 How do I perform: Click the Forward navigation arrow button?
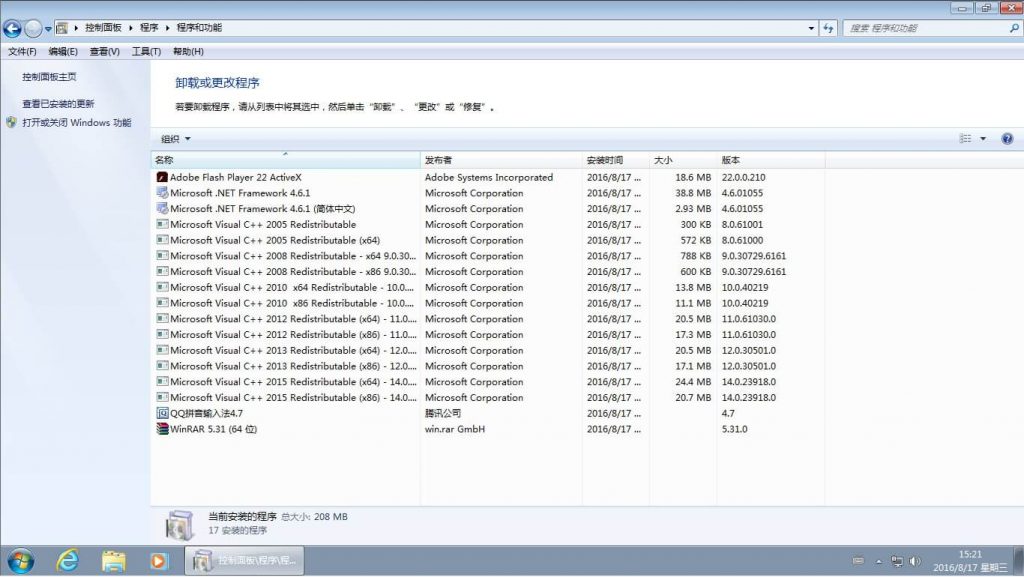33,28
